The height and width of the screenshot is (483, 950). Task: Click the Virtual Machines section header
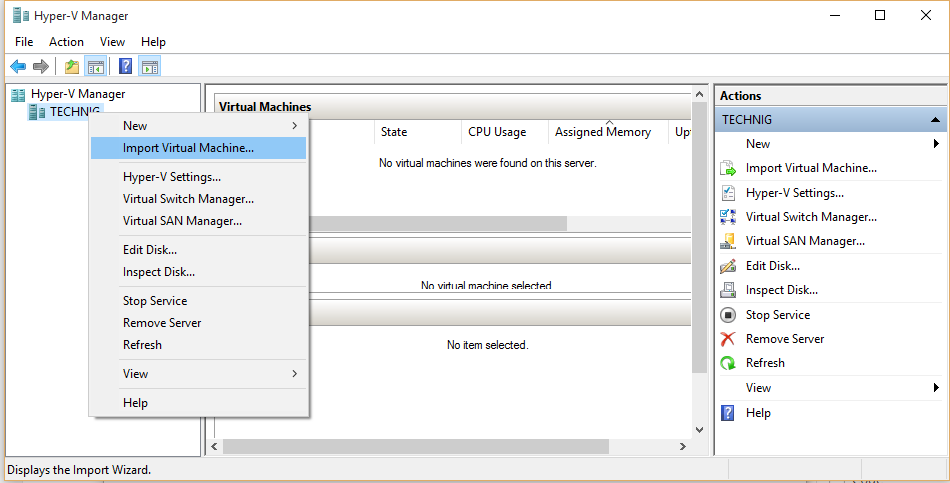point(453,107)
